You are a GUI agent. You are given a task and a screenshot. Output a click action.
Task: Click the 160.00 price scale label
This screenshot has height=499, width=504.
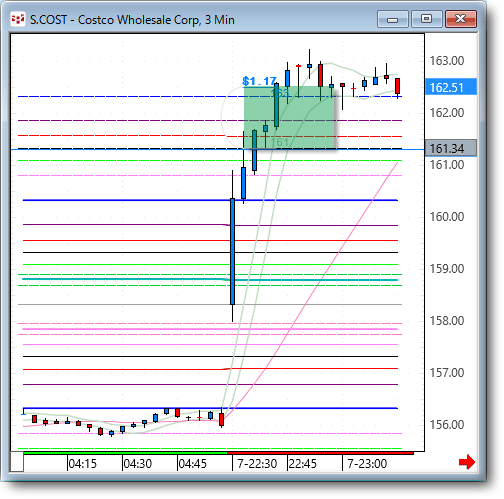pyautogui.click(x=447, y=217)
